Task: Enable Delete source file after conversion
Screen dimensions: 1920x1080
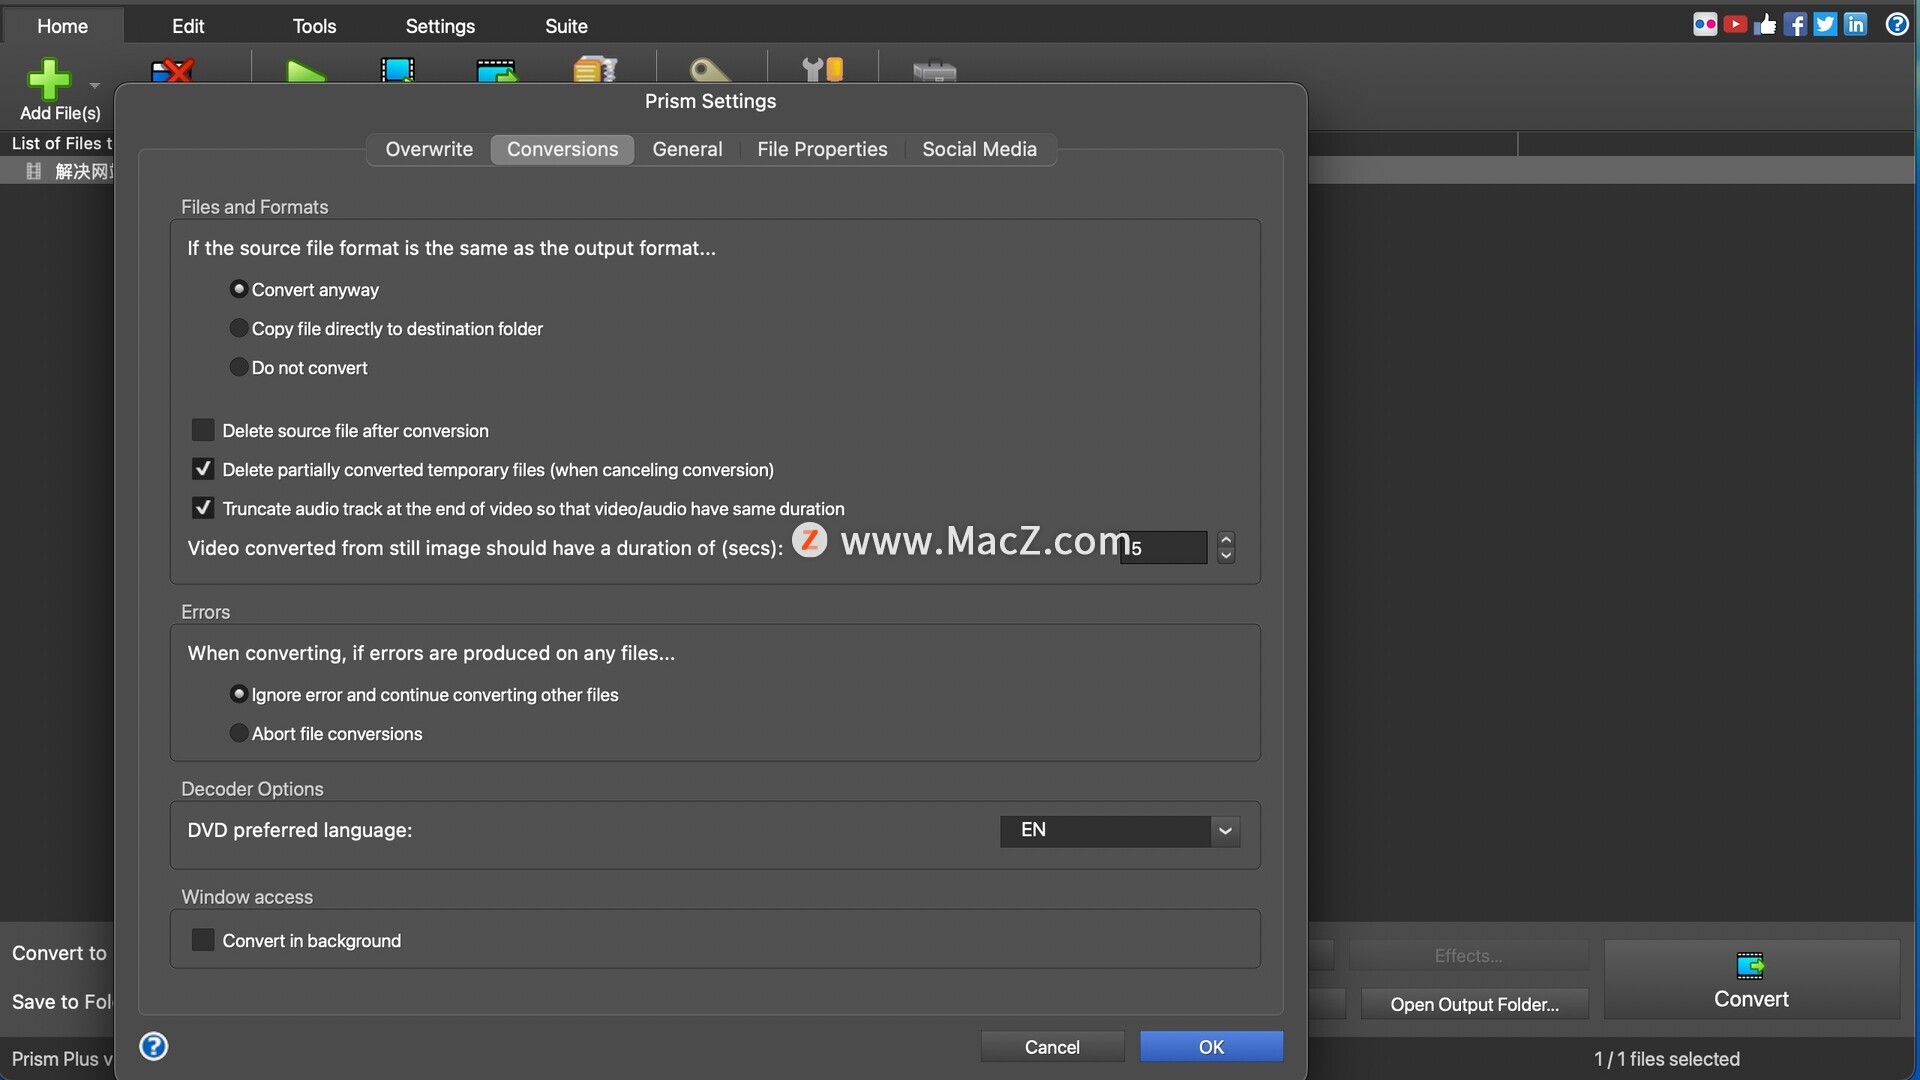Action: pos(203,430)
